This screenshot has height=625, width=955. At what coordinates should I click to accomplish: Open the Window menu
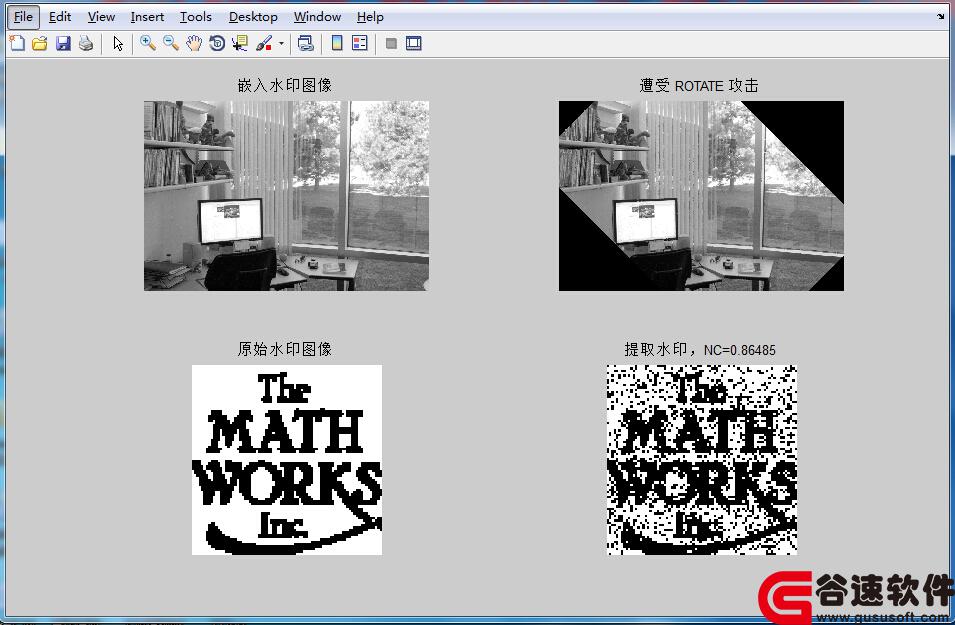[317, 17]
